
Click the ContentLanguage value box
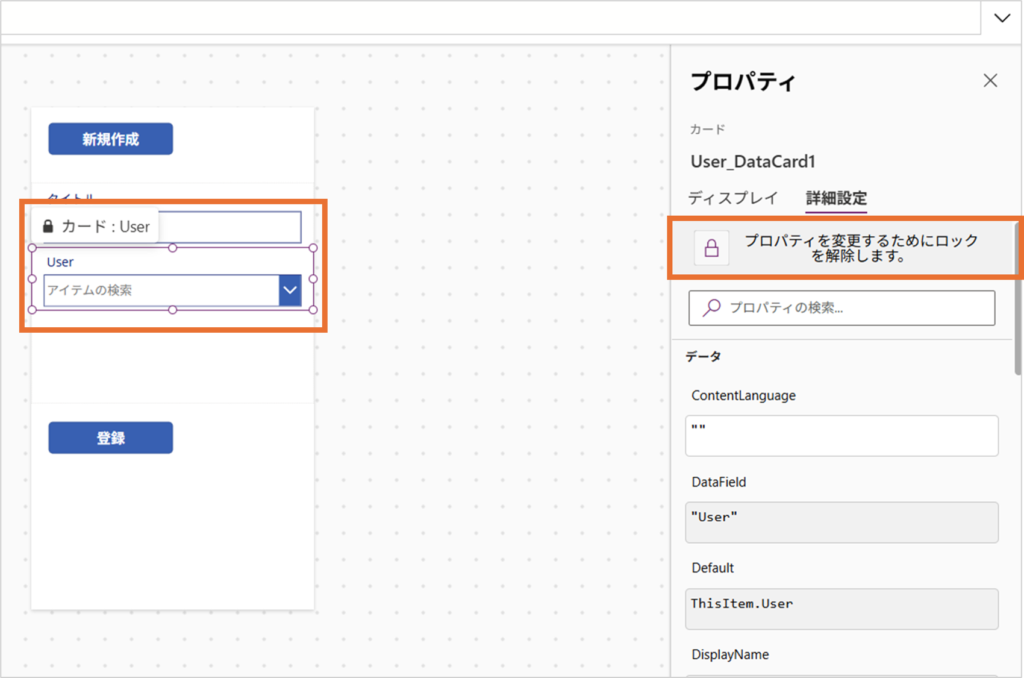[842, 436]
